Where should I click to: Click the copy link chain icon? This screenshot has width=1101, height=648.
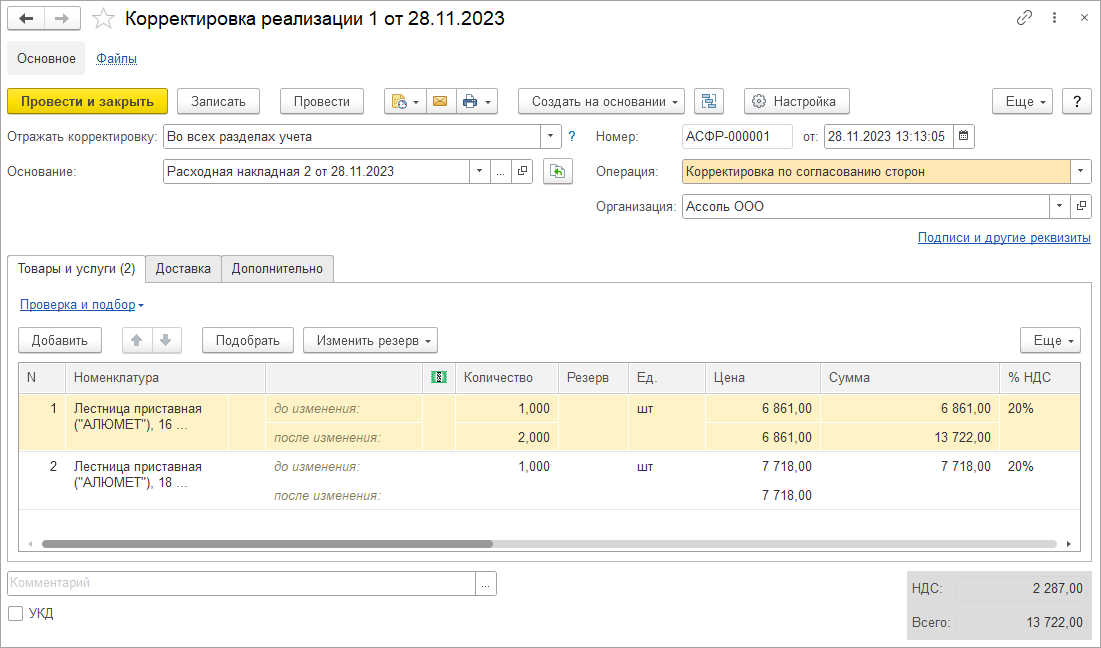click(x=1024, y=18)
